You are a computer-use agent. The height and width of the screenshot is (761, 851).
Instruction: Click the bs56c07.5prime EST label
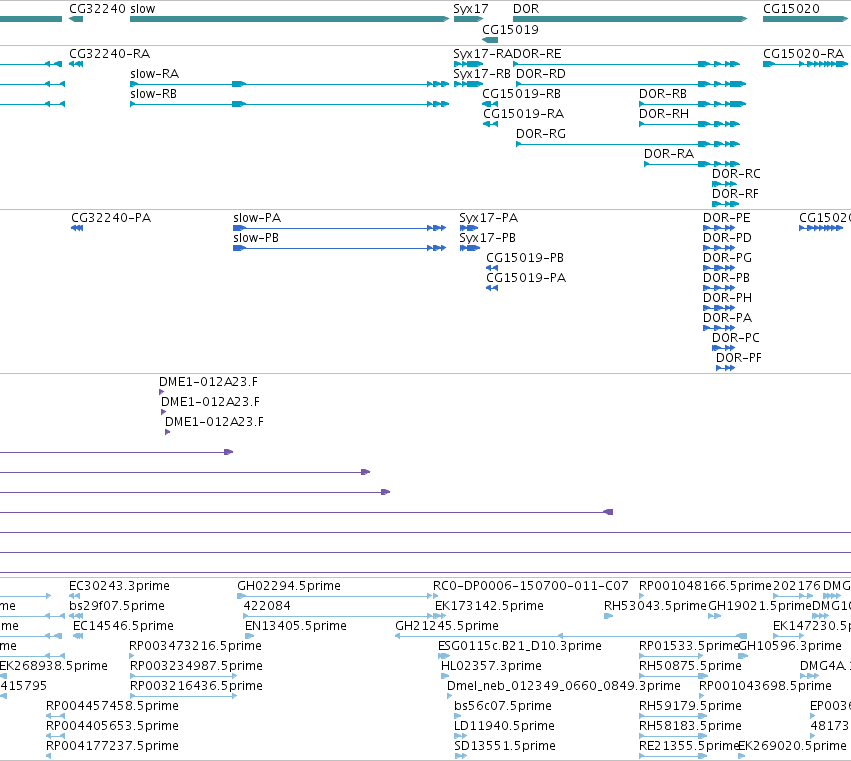pyautogui.click(x=503, y=707)
